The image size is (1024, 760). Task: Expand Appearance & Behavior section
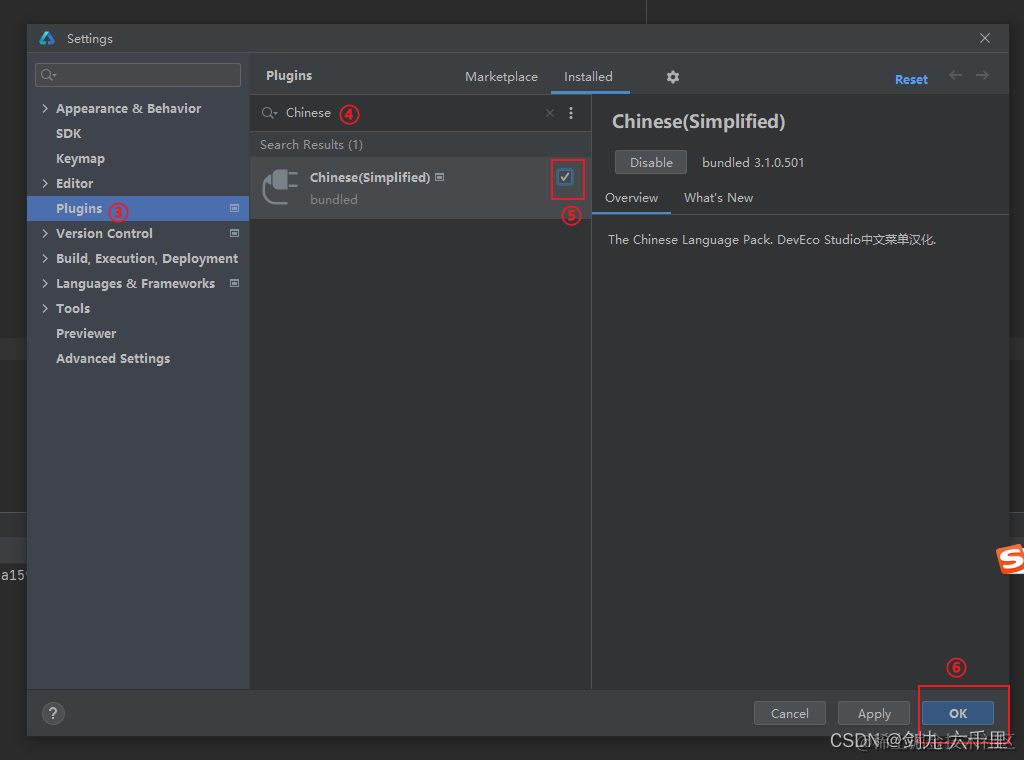pos(45,108)
